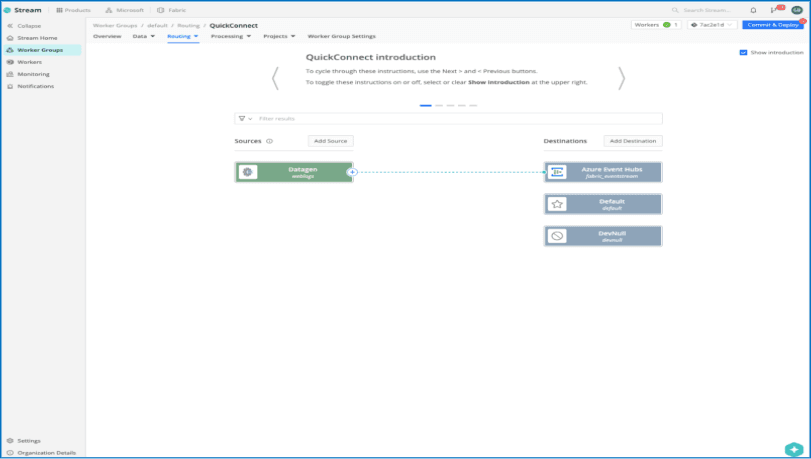This screenshot has width=811, height=459.
Task: Select the first introduction slide indicator
Action: [426, 105]
